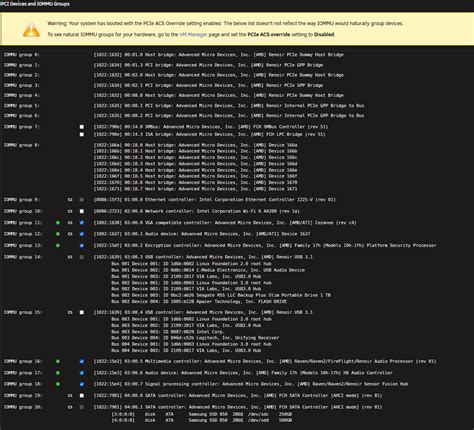Click the reset-capable icon on IOMMU group 11
Screen dimensions: 474x430
(70, 223)
